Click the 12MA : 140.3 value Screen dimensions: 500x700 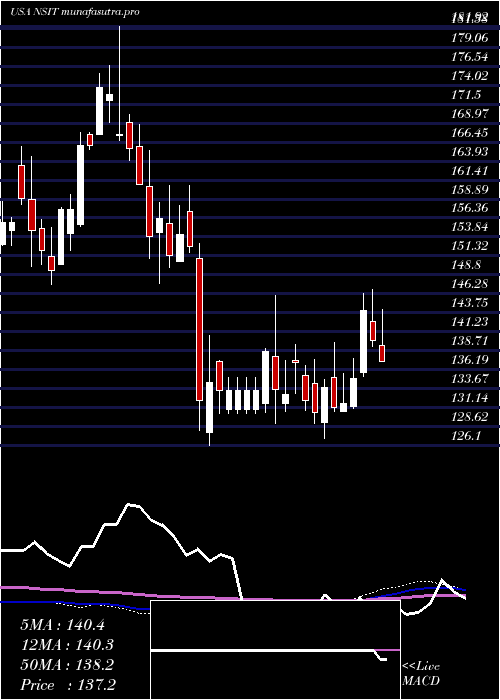click(x=67, y=645)
